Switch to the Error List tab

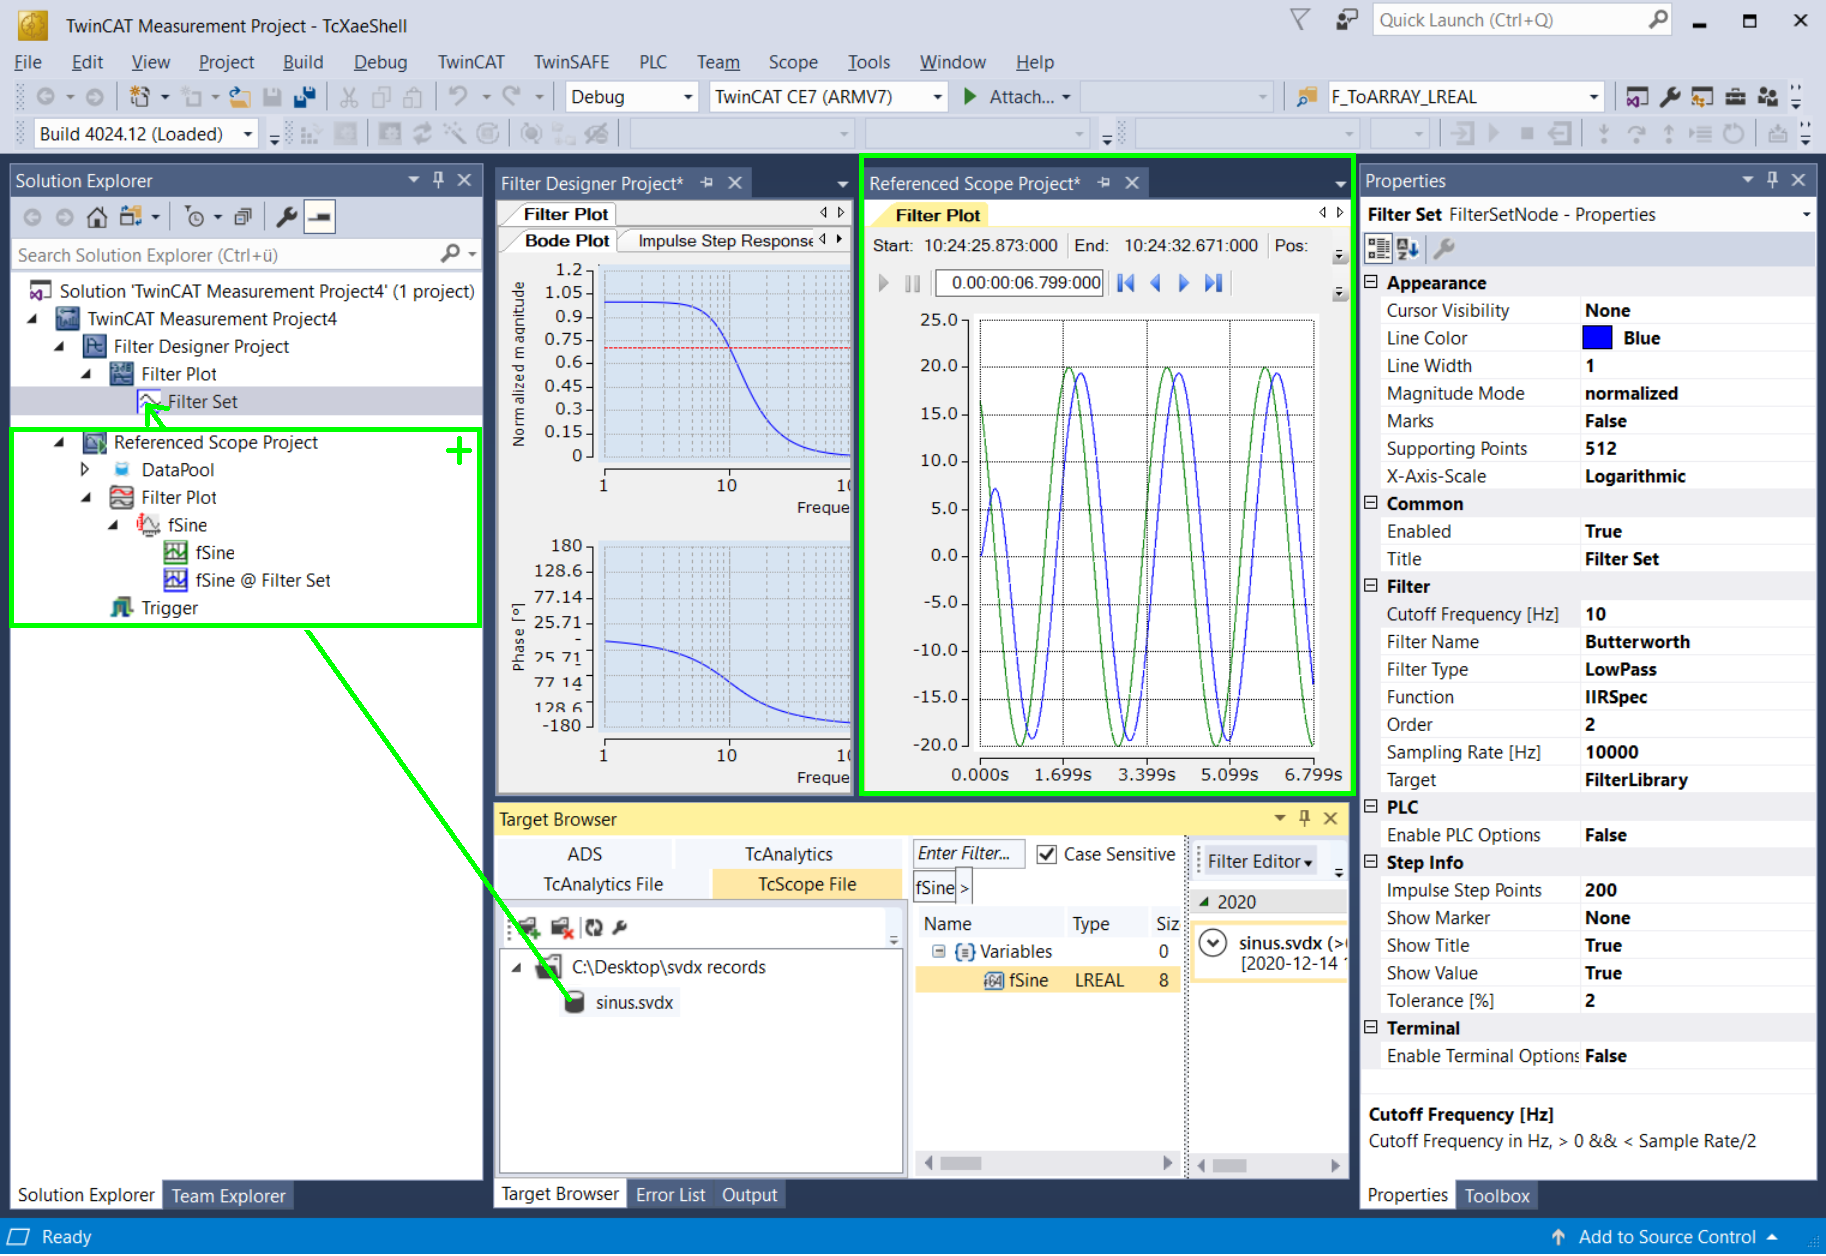point(670,1195)
